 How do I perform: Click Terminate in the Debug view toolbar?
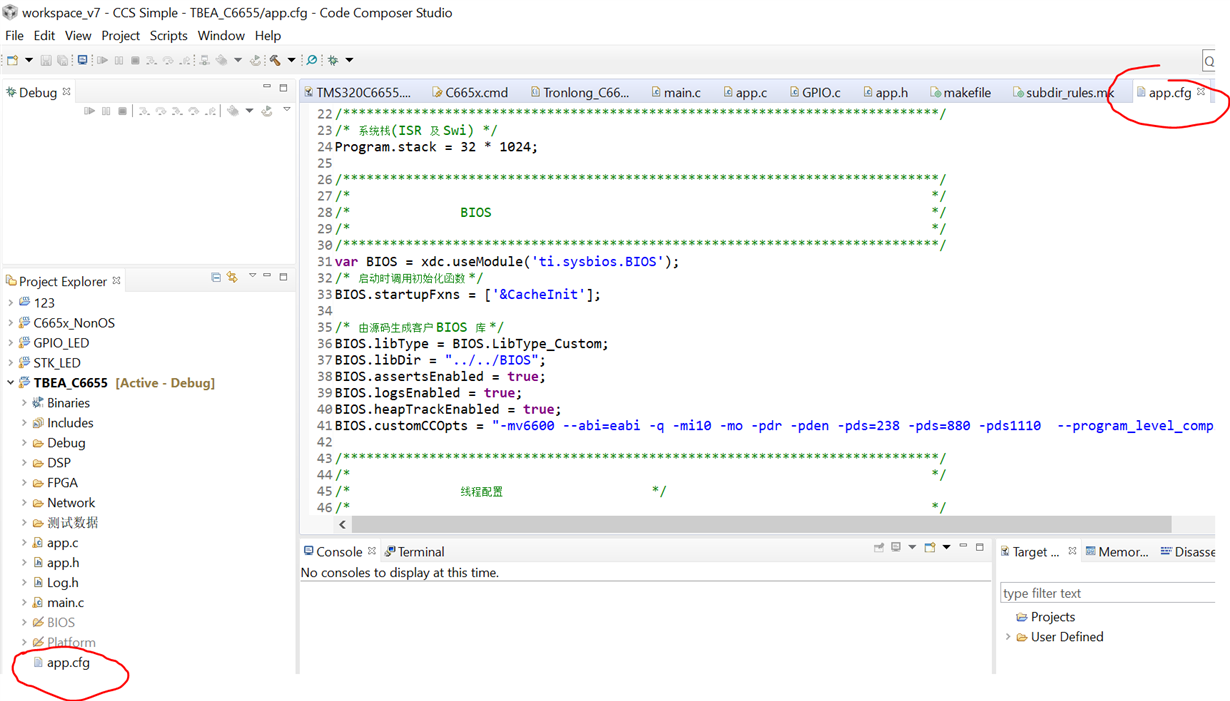[122, 111]
